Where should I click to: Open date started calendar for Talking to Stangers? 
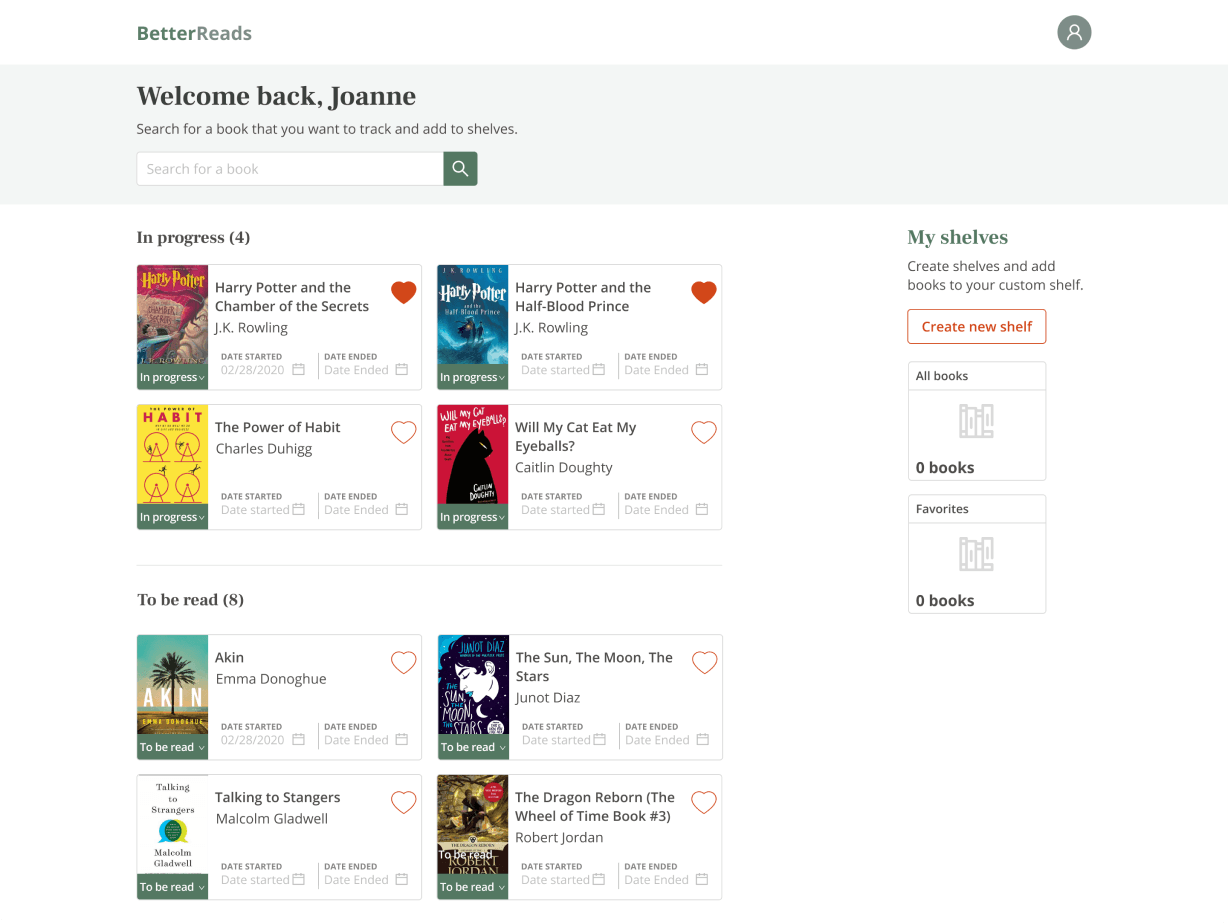coord(298,880)
